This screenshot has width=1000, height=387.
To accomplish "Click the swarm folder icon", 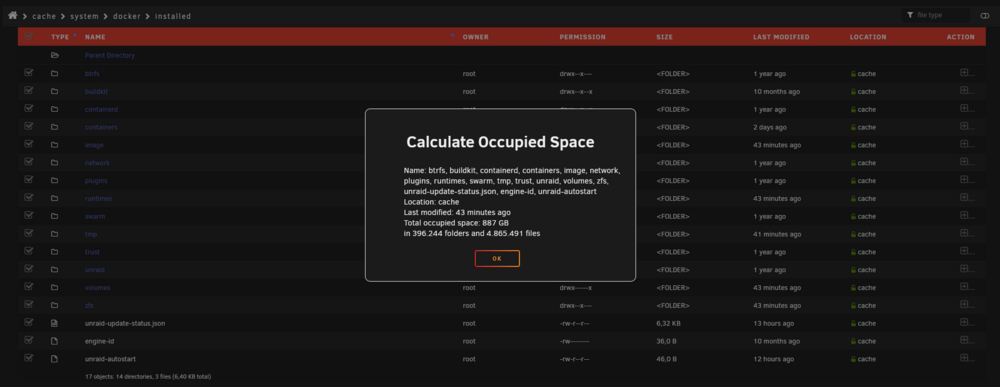I will 55,216.
